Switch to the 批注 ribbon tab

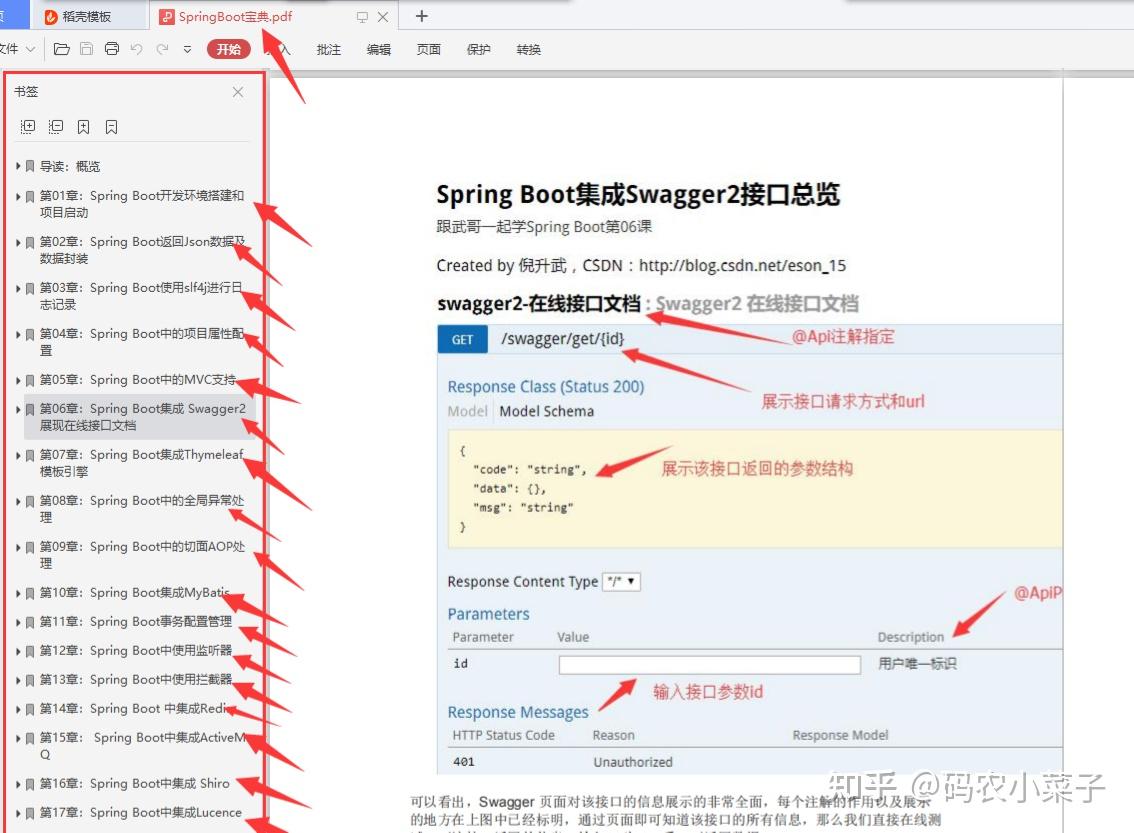[x=328, y=48]
